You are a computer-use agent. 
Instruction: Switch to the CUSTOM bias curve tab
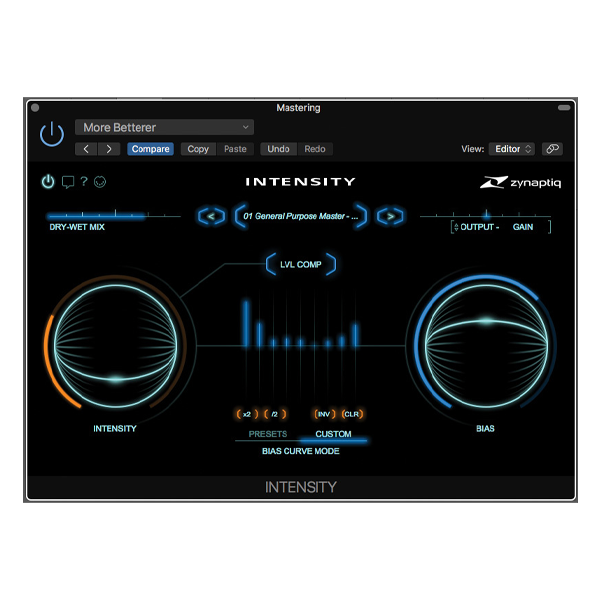click(333, 434)
